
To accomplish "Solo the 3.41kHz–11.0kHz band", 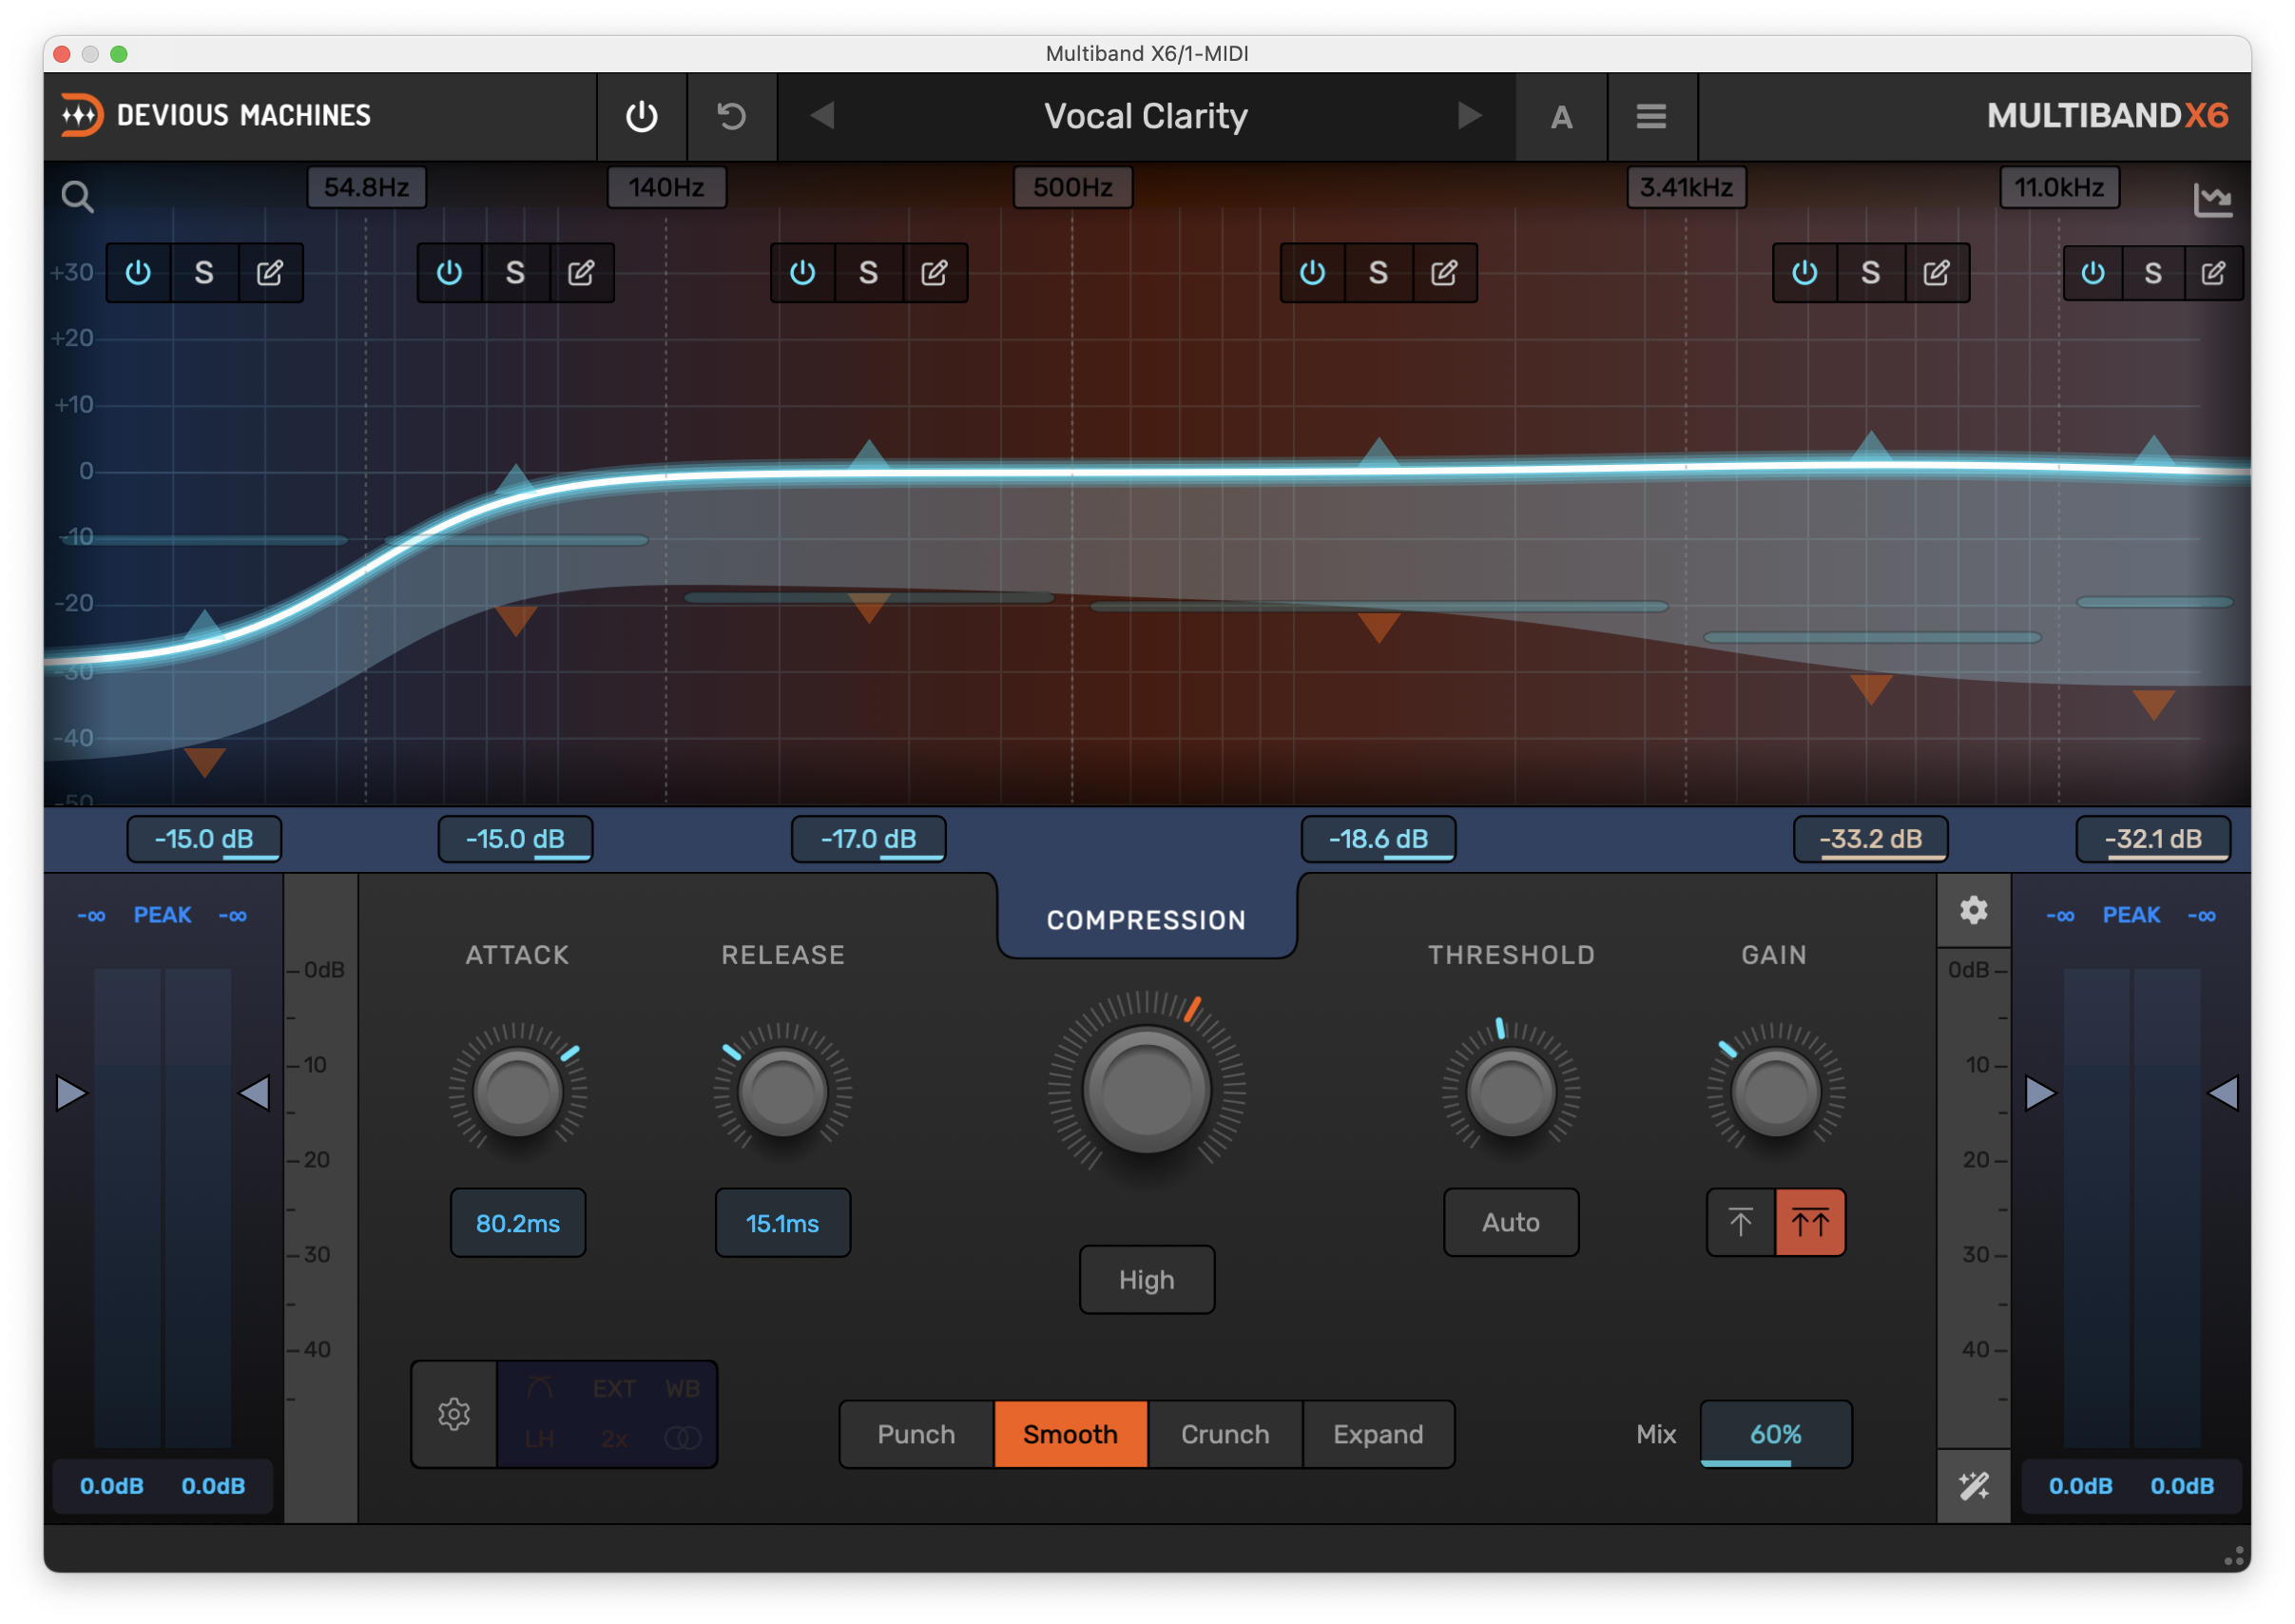I will point(1870,273).
